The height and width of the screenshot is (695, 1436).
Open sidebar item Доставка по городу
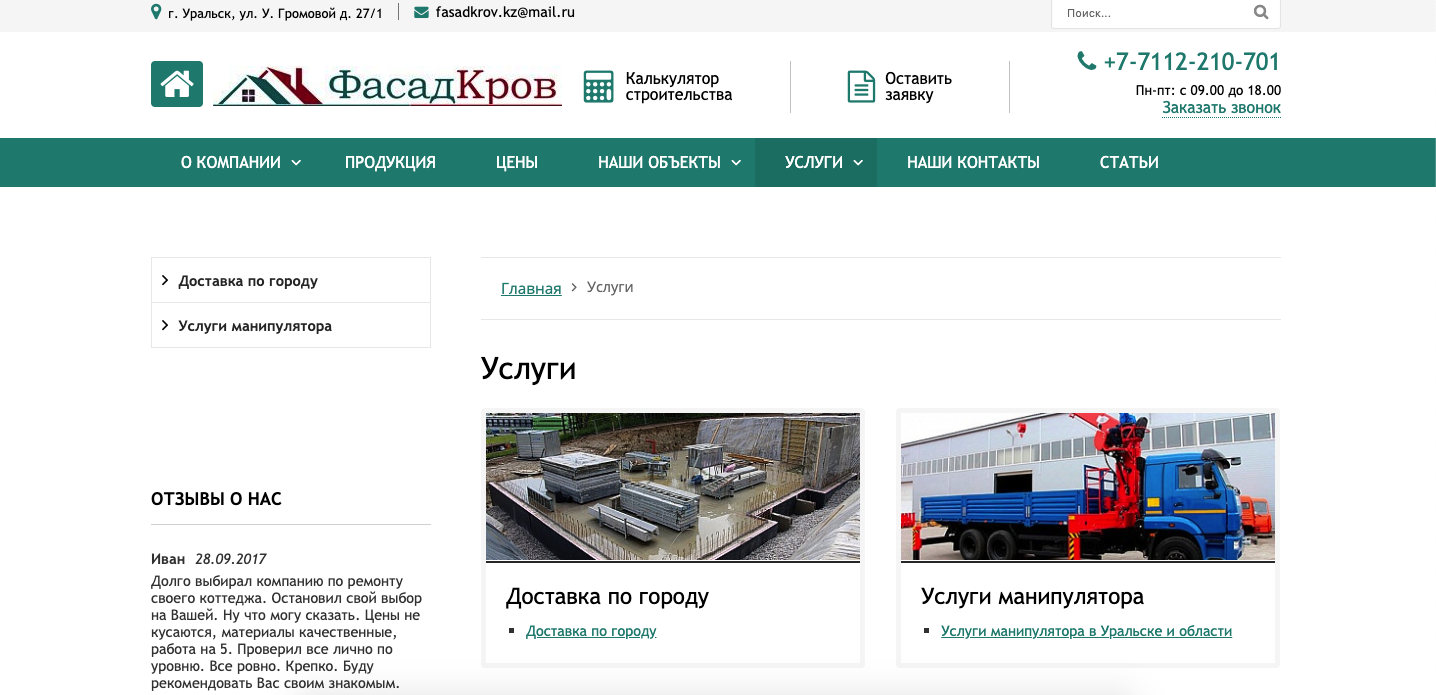coord(248,281)
